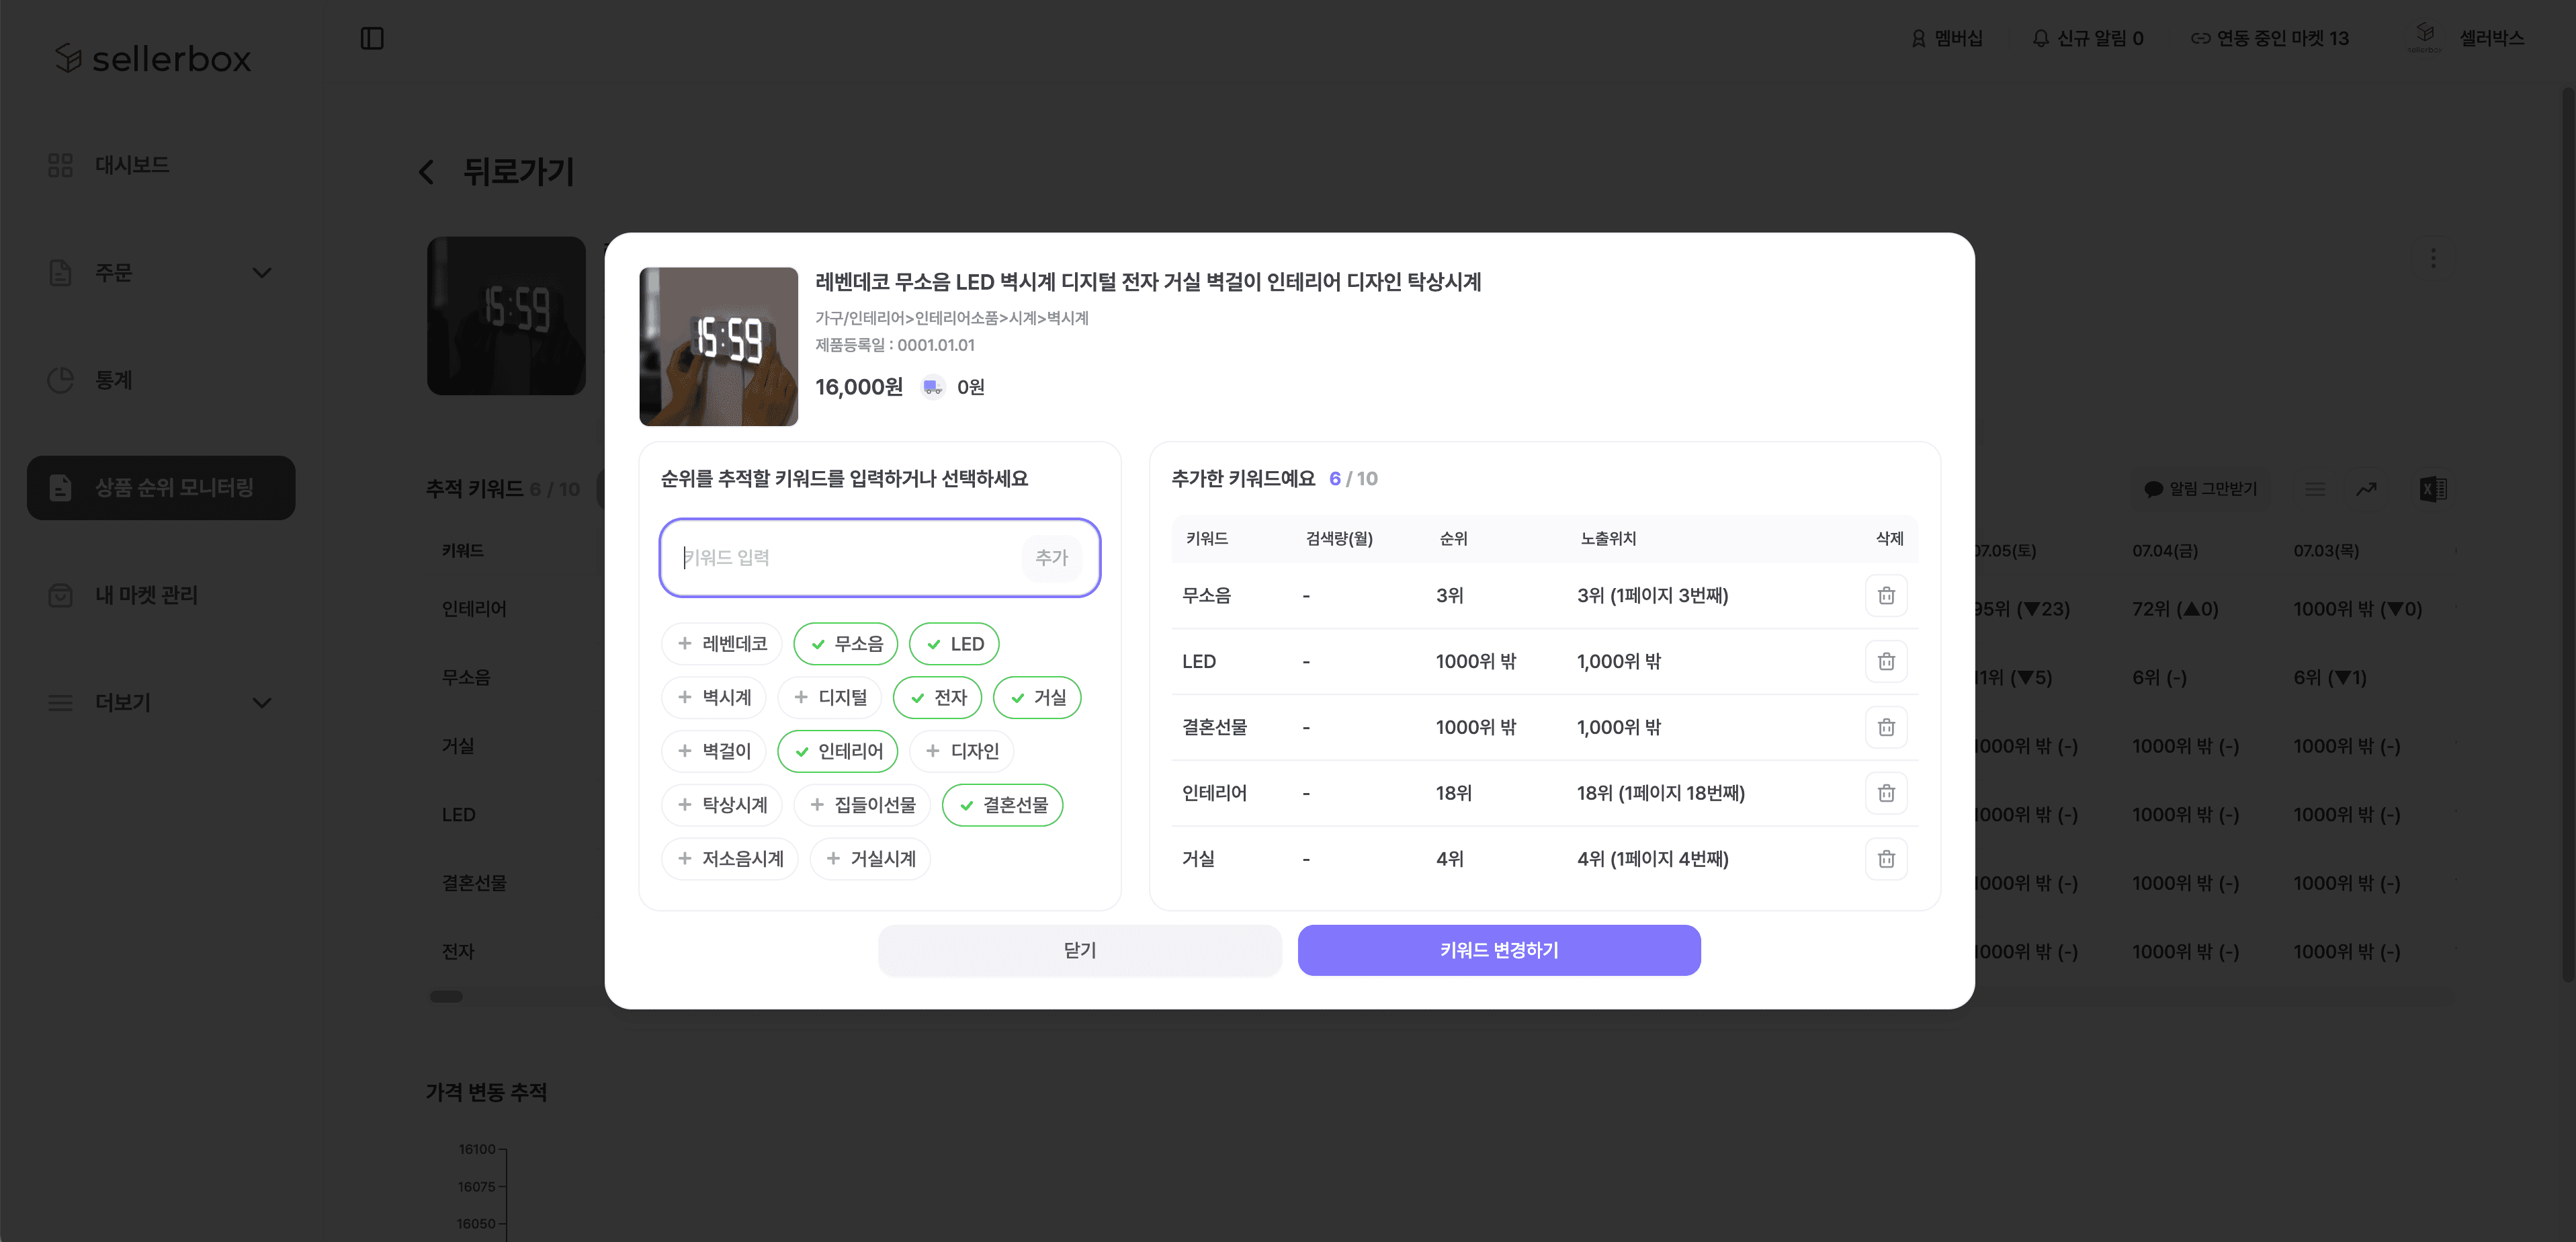Deselect the 전자 keyword chip
This screenshot has height=1242, width=2576.
[x=937, y=698]
